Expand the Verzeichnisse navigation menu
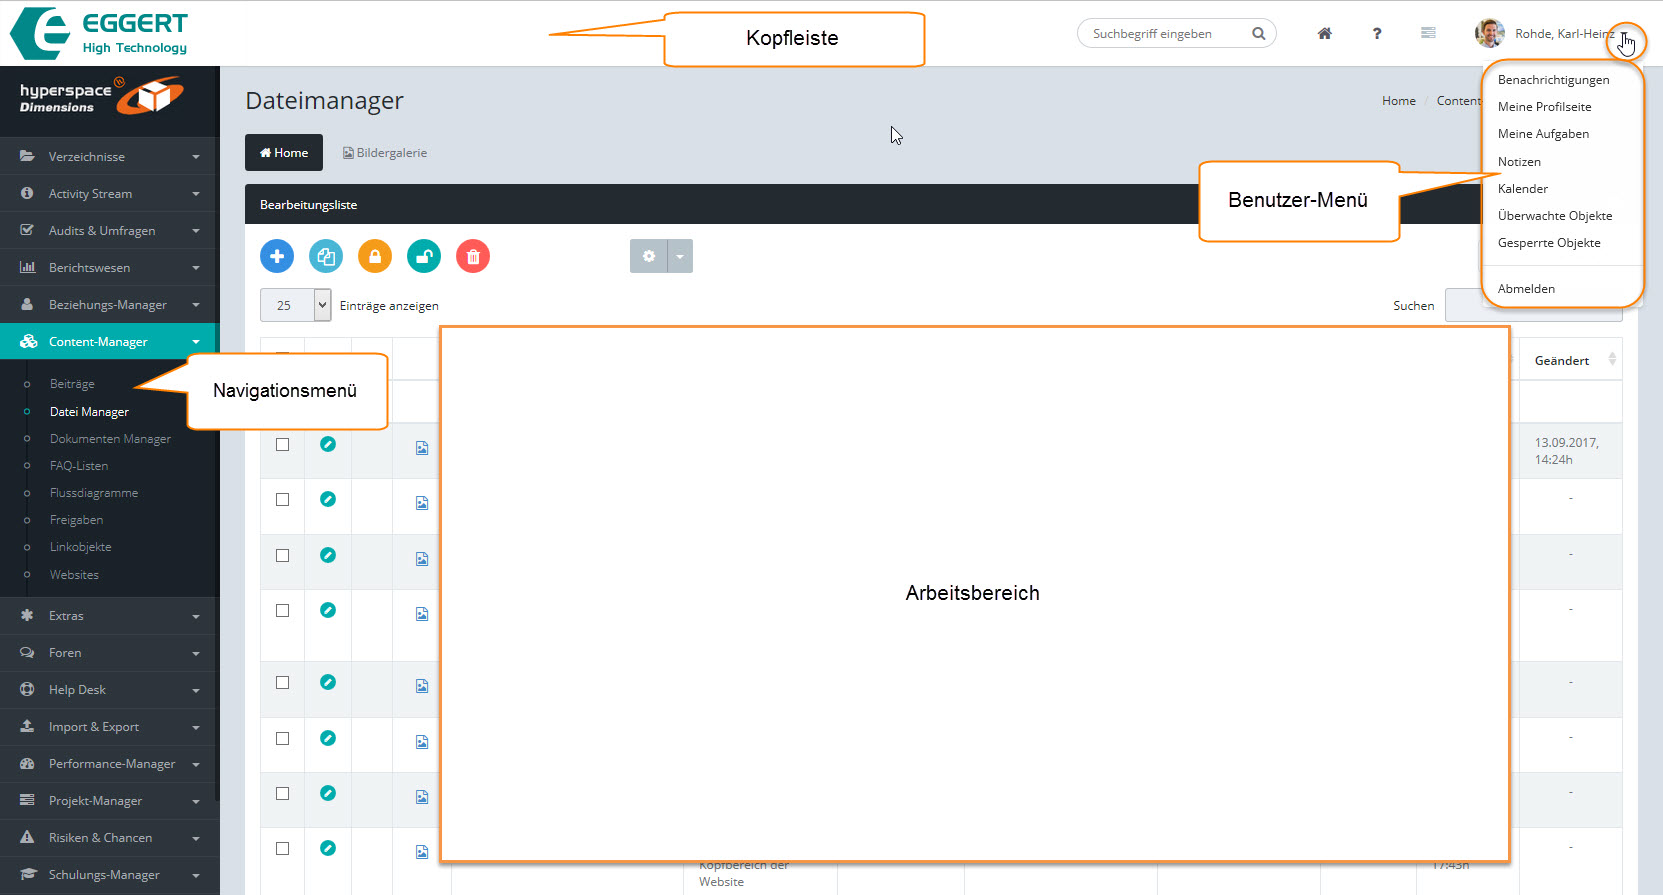 tap(109, 156)
